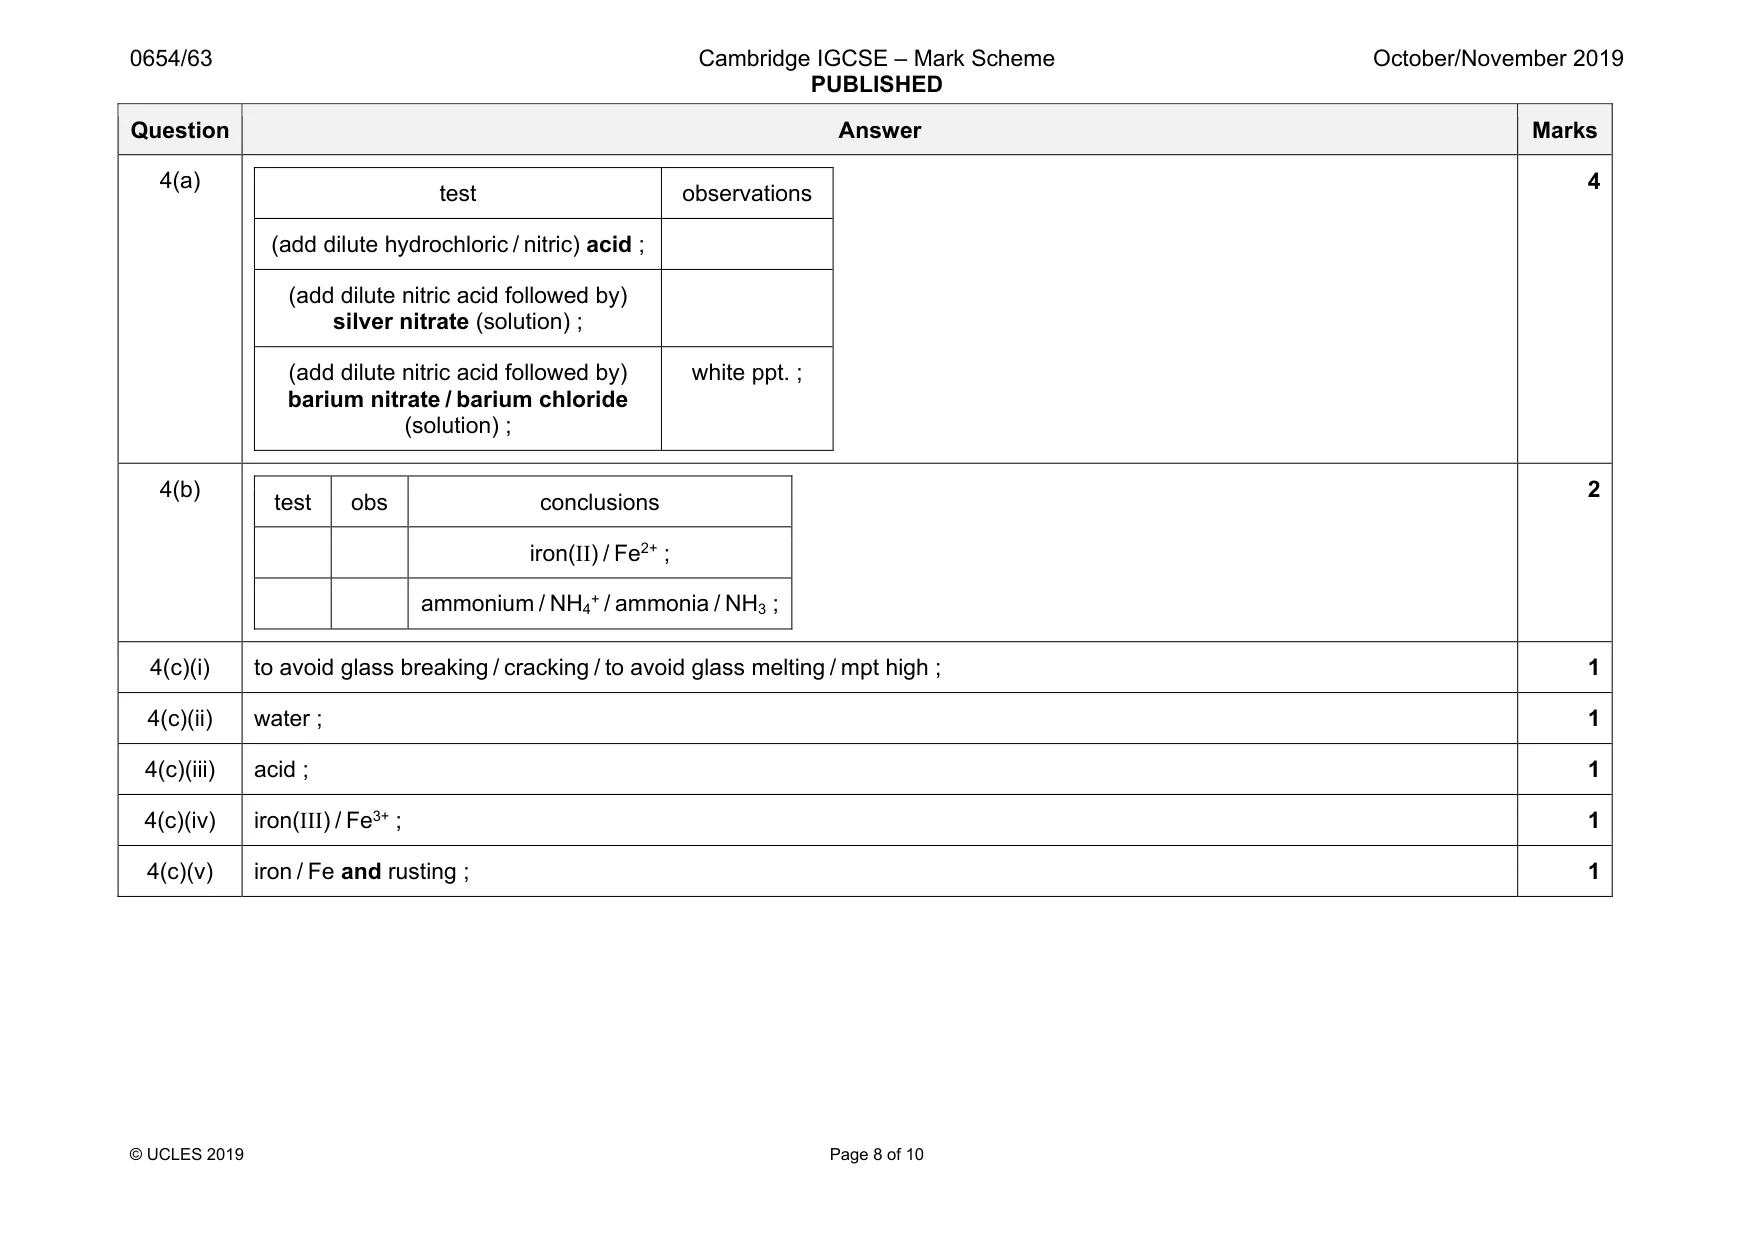Screen dimensions: 1755x1240
Task: Click the 'test' header in the 4(b) table
Action: [x=293, y=502]
